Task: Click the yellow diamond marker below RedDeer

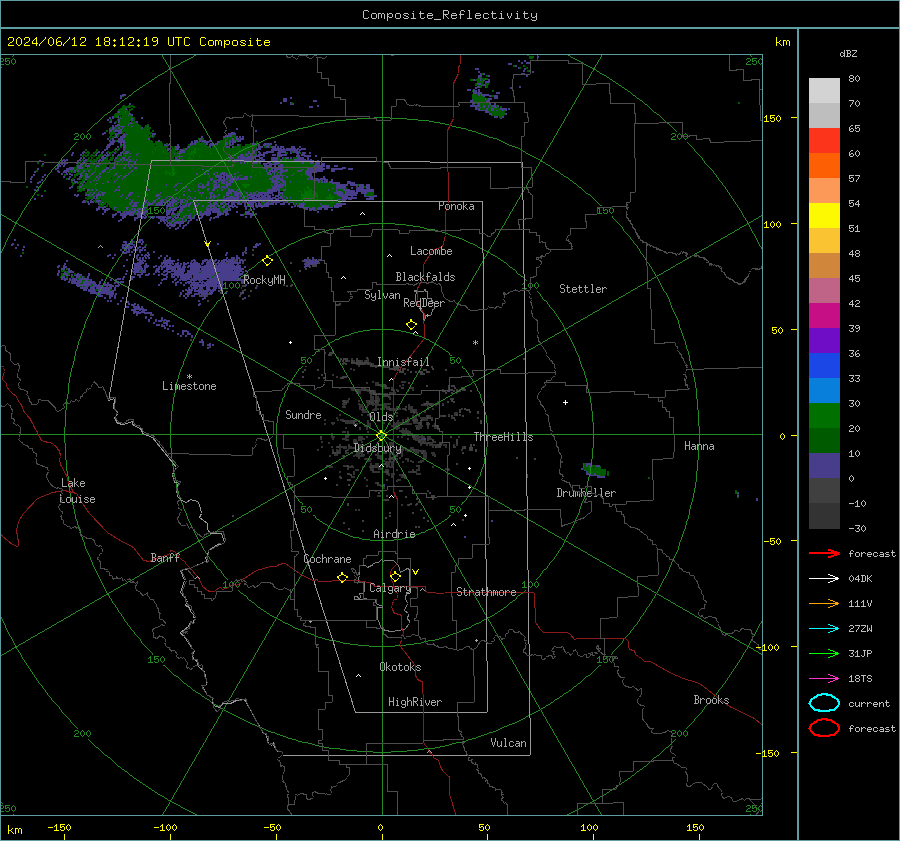Action: 411,325
